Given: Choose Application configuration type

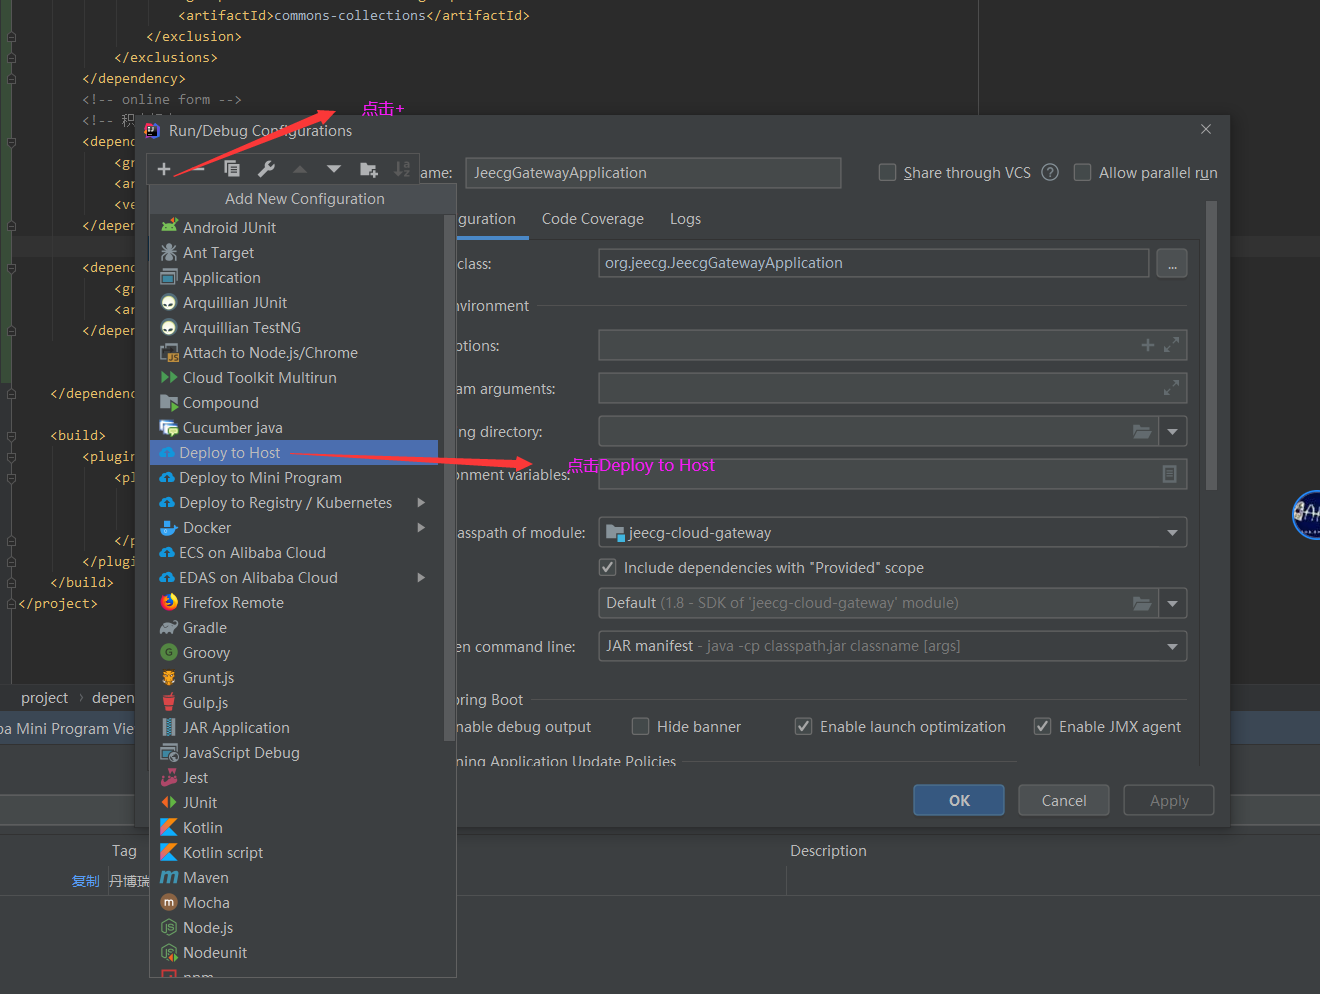Looking at the screenshot, I should [x=294, y=277].
